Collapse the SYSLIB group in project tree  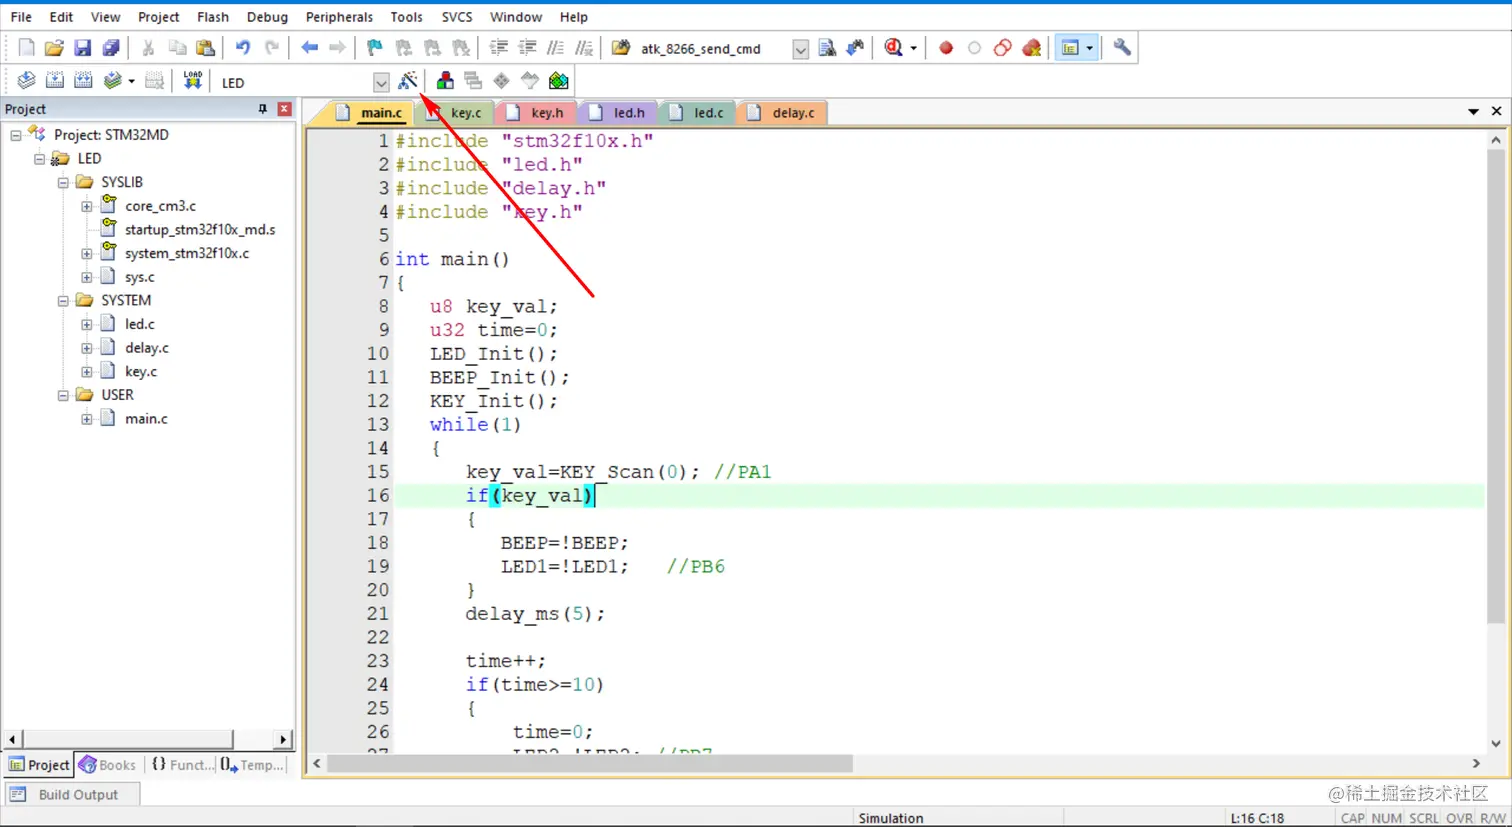tap(63, 183)
